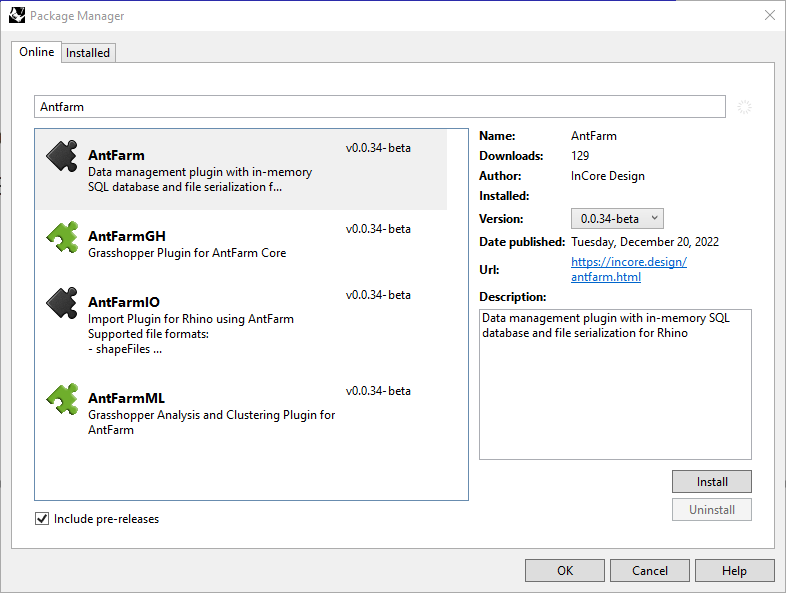Click 'Grasshopper Plugin for AntFarm Core' description
Screen dimensions: 786x593
(187, 253)
